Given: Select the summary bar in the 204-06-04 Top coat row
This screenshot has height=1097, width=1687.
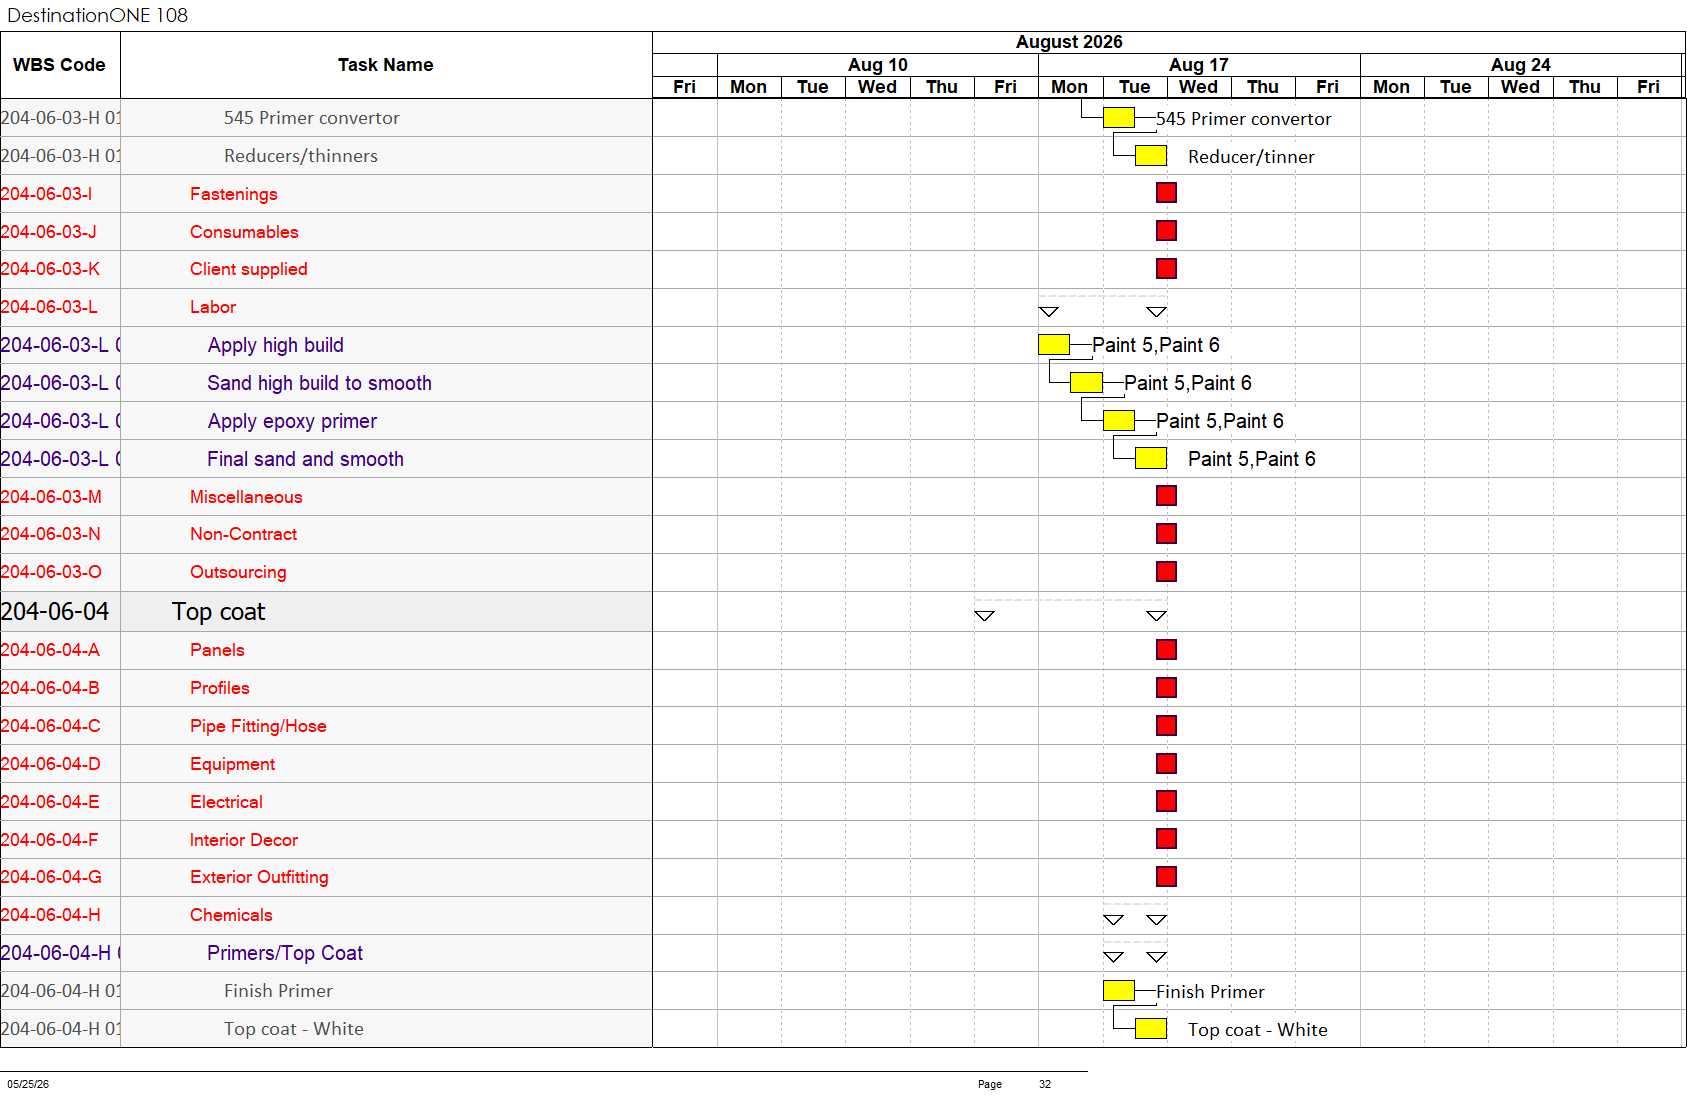Looking at the screenshot, I should click(x=1070, y=610).
